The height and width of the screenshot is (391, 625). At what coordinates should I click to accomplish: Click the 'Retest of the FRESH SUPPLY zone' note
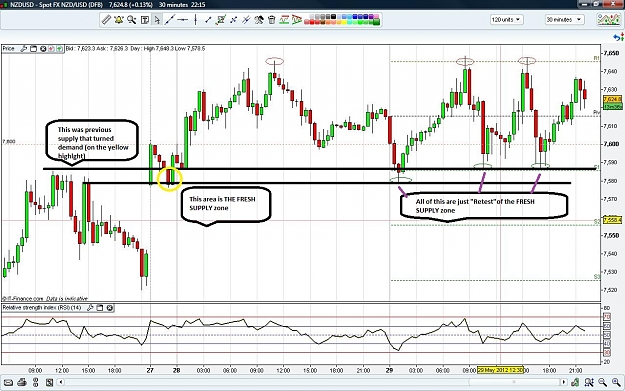click(x=483, y=206)
